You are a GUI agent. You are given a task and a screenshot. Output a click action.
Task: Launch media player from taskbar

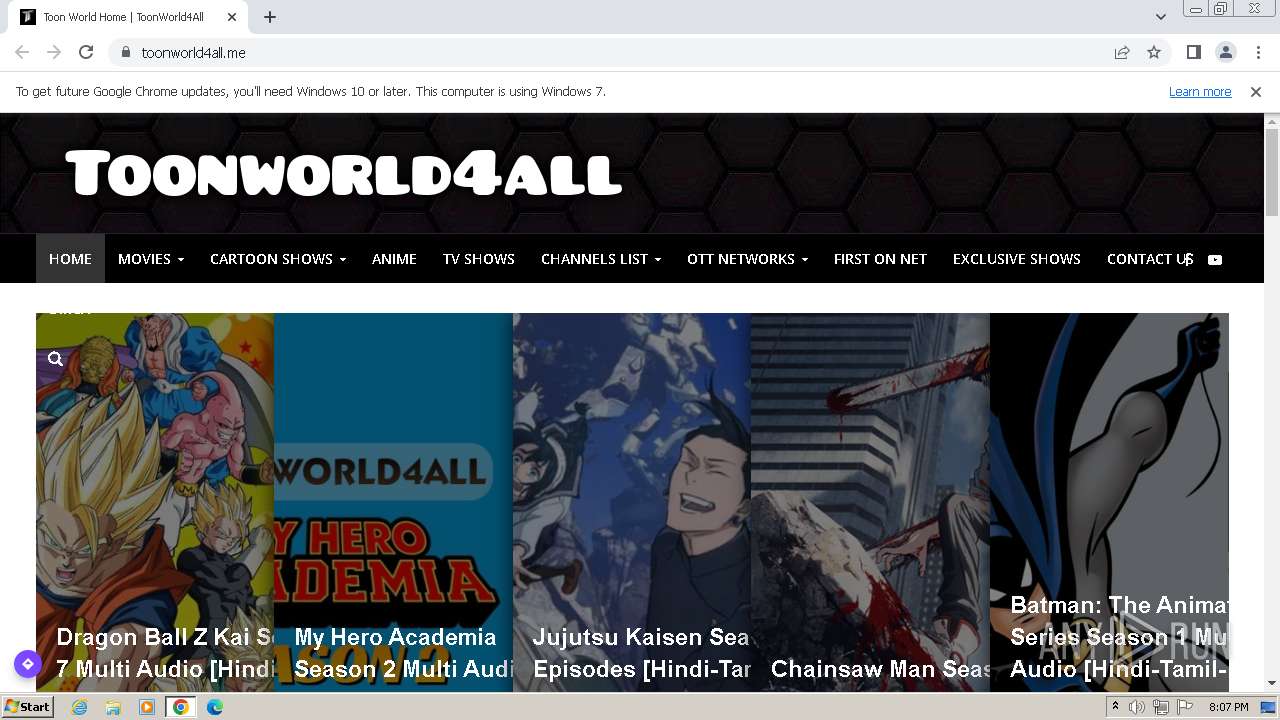(147, 707)
